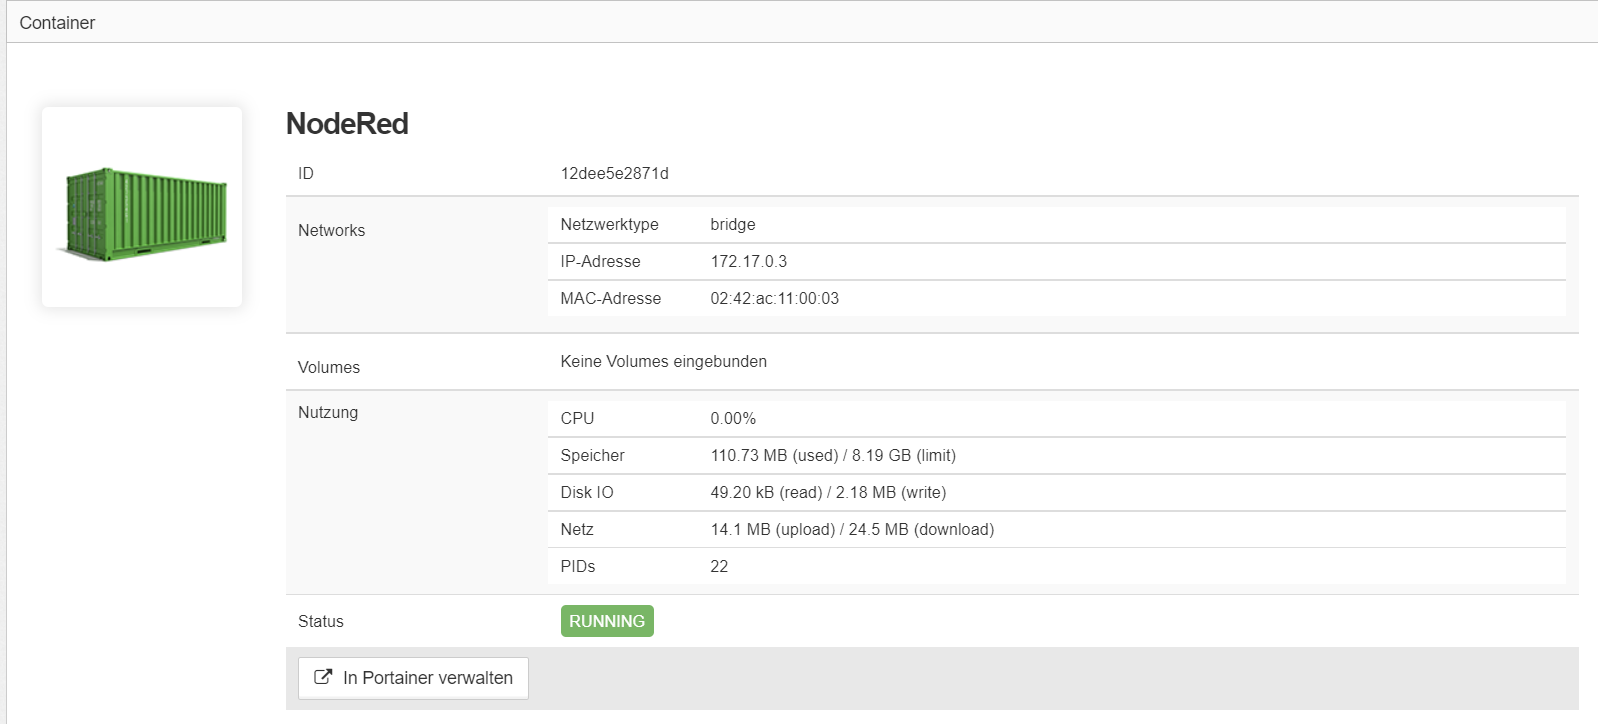1598x724 pixels.
Task: Select the MAC address 02:42:ac:11:00:03
Action: pos(774,299)
